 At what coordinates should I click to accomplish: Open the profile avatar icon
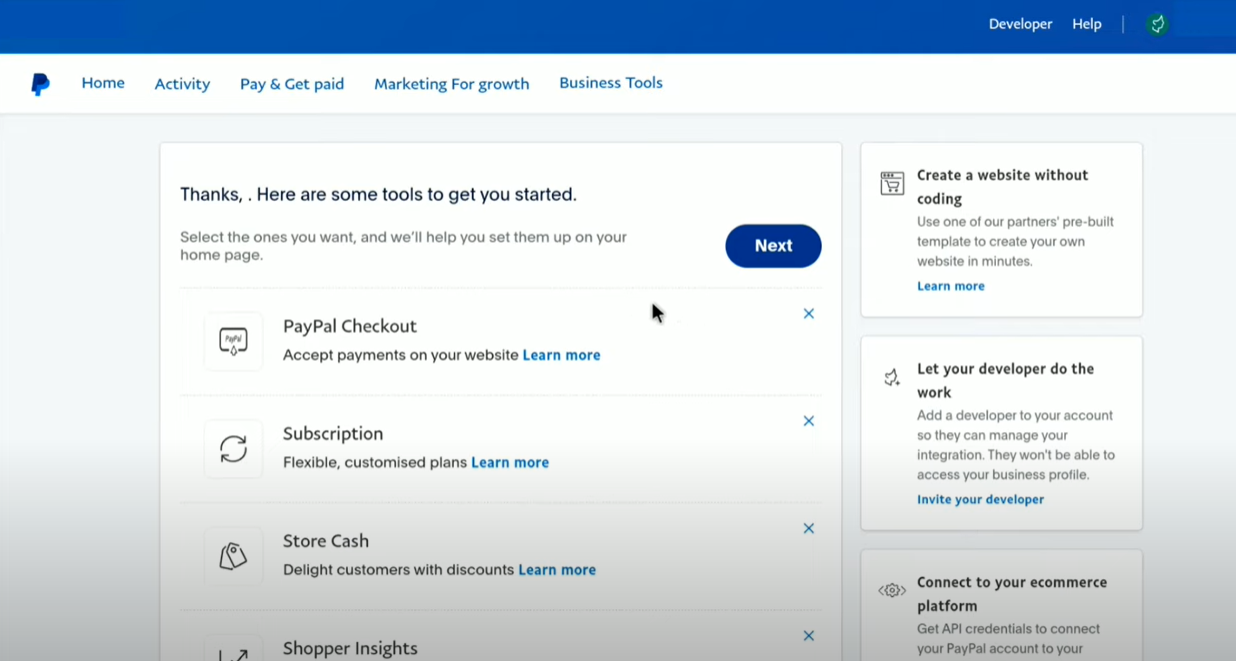(x=1157, y=24)
